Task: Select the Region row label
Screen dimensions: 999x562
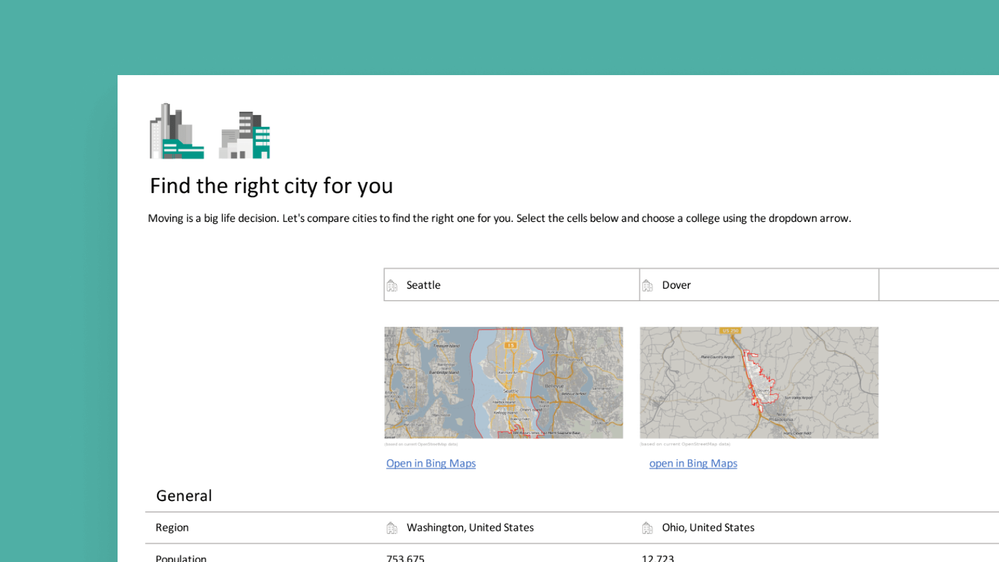Action: click(172, 528)
